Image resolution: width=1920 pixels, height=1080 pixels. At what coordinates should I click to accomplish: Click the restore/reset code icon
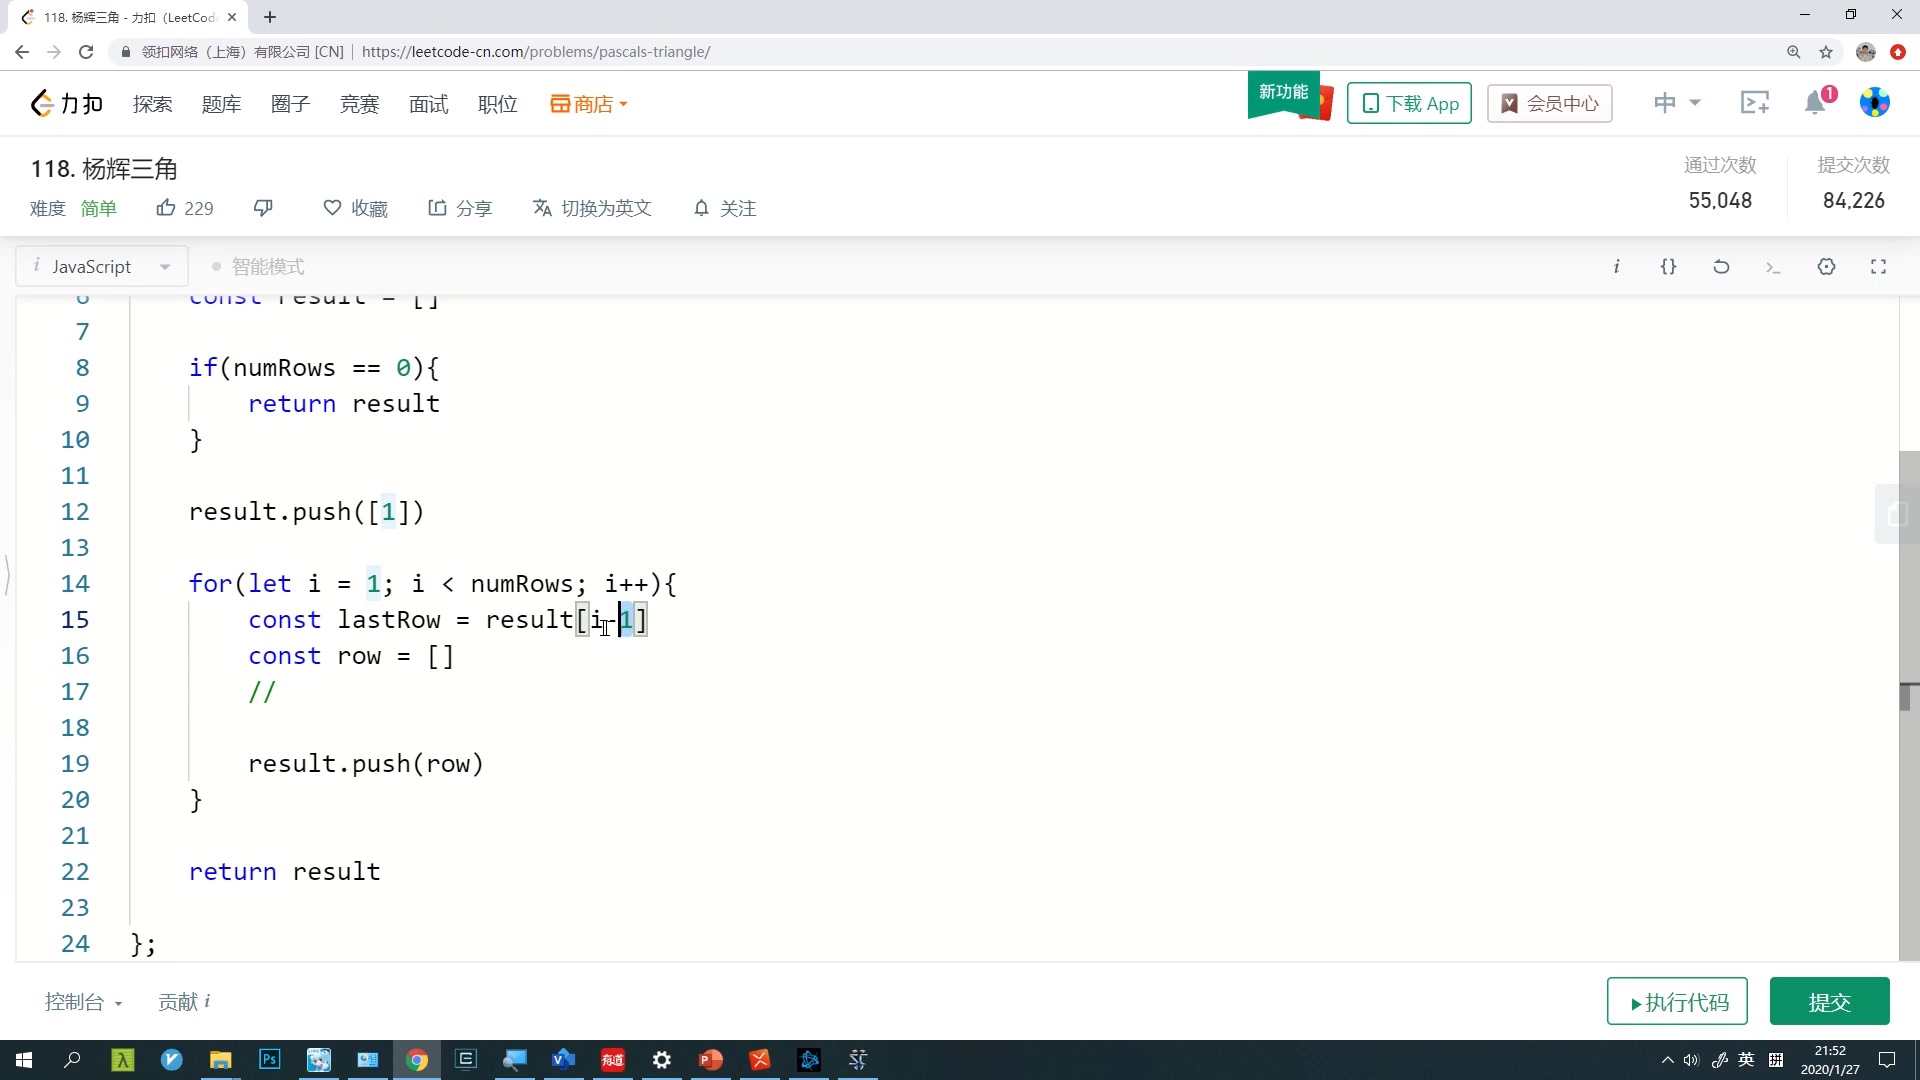[1722, 266]
